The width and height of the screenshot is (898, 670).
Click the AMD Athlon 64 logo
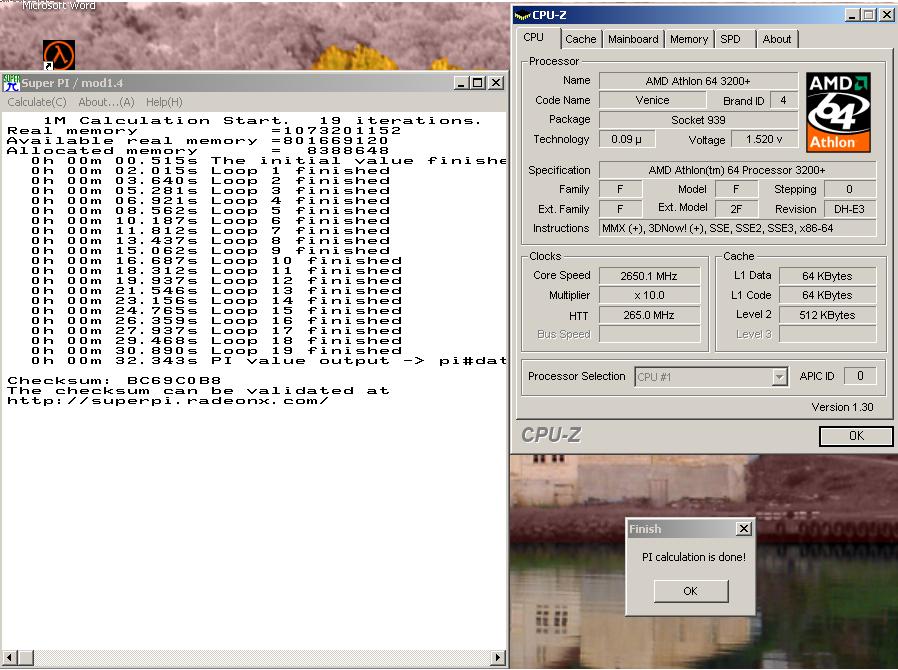[x=838, y=112]
